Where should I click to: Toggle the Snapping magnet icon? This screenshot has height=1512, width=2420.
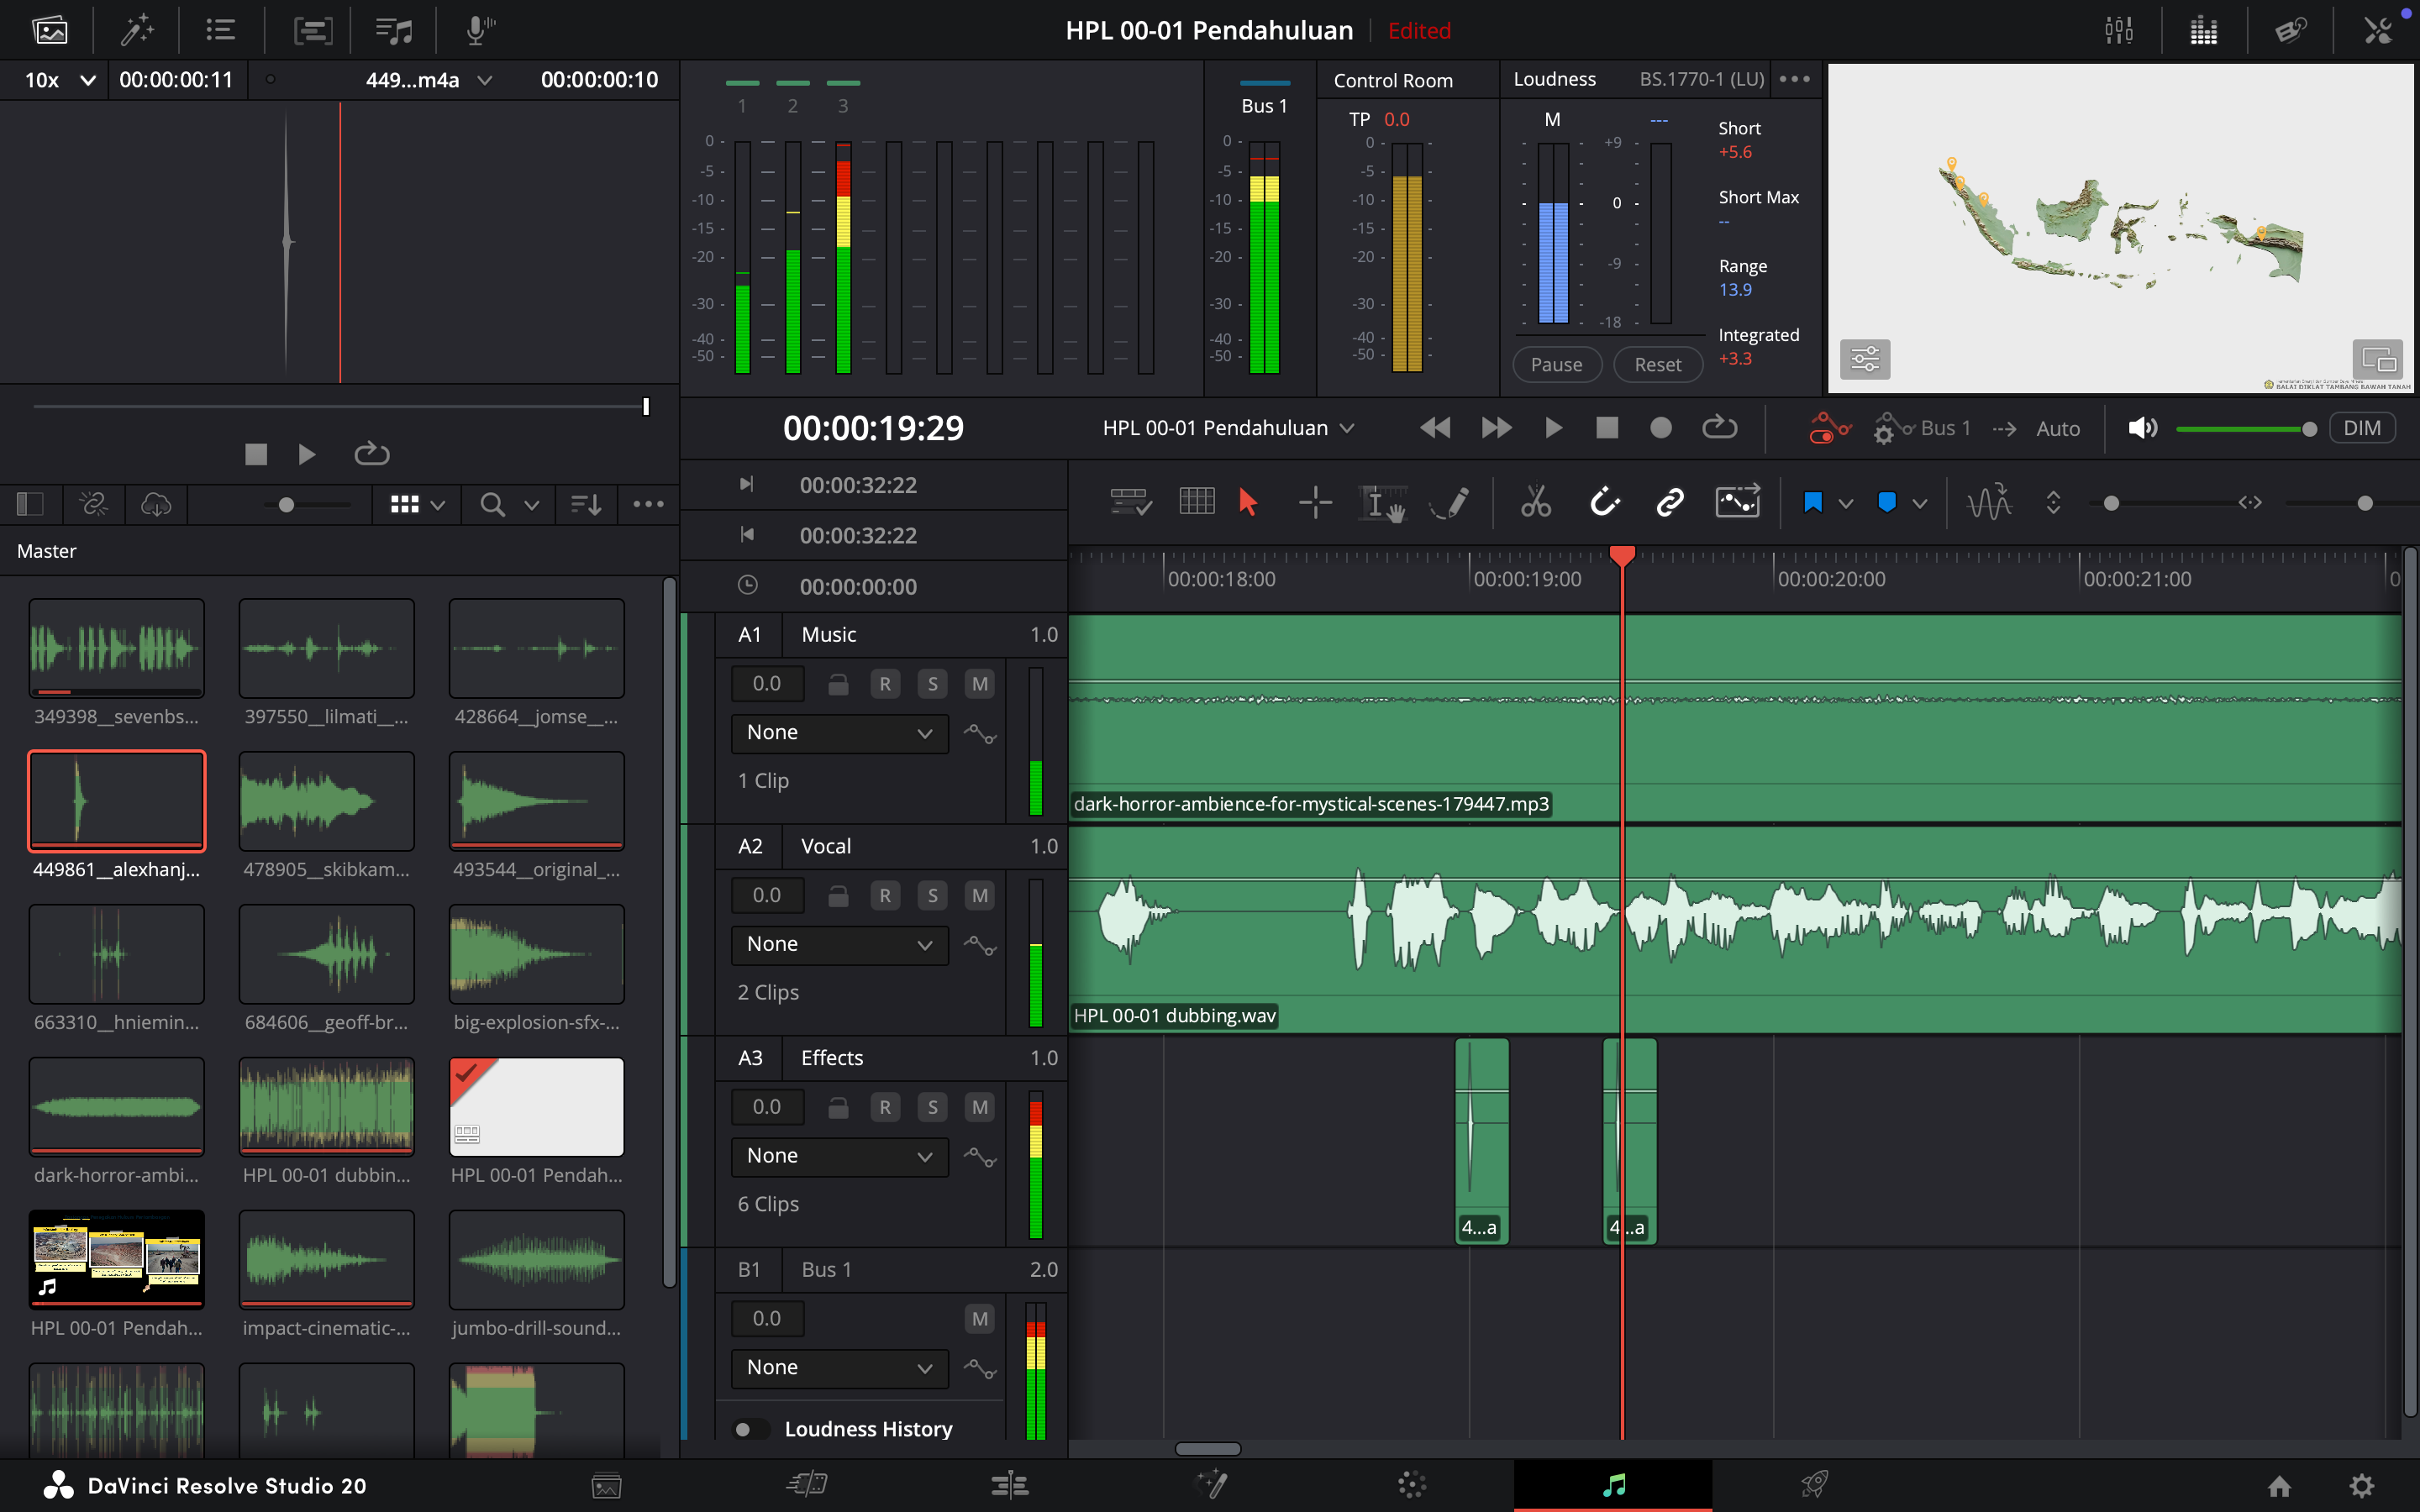click(1604, 502)
